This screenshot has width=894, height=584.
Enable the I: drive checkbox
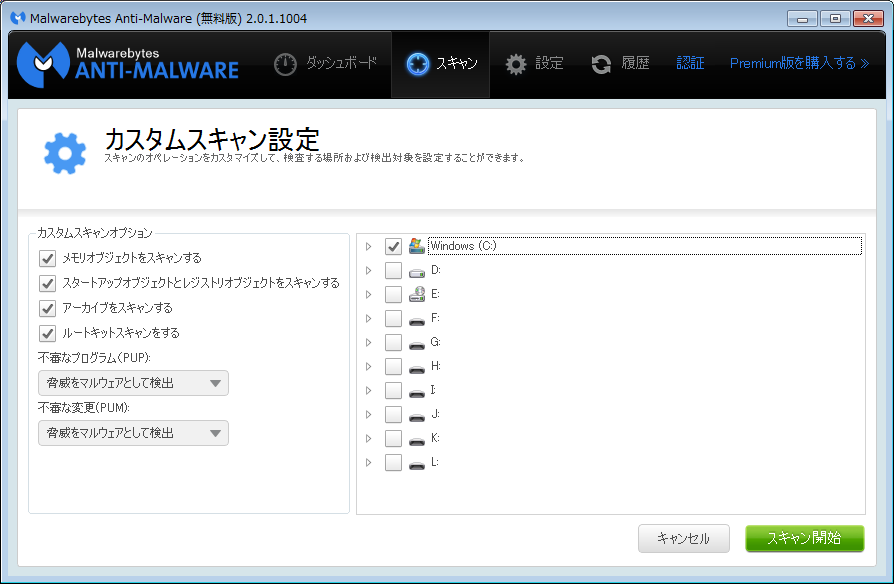tap(393, 390)
